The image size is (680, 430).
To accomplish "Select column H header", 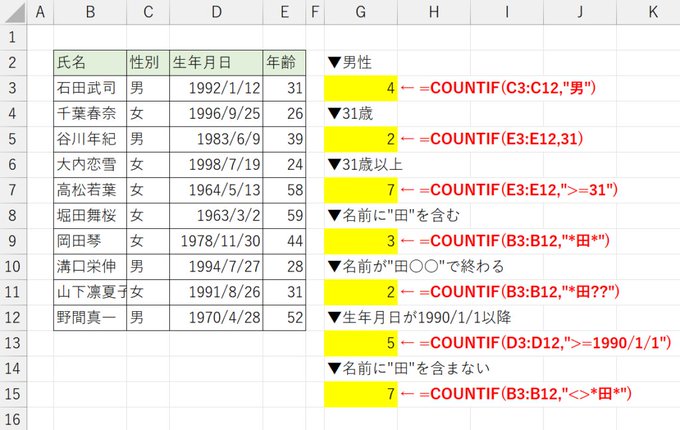I will coord(434,12).
